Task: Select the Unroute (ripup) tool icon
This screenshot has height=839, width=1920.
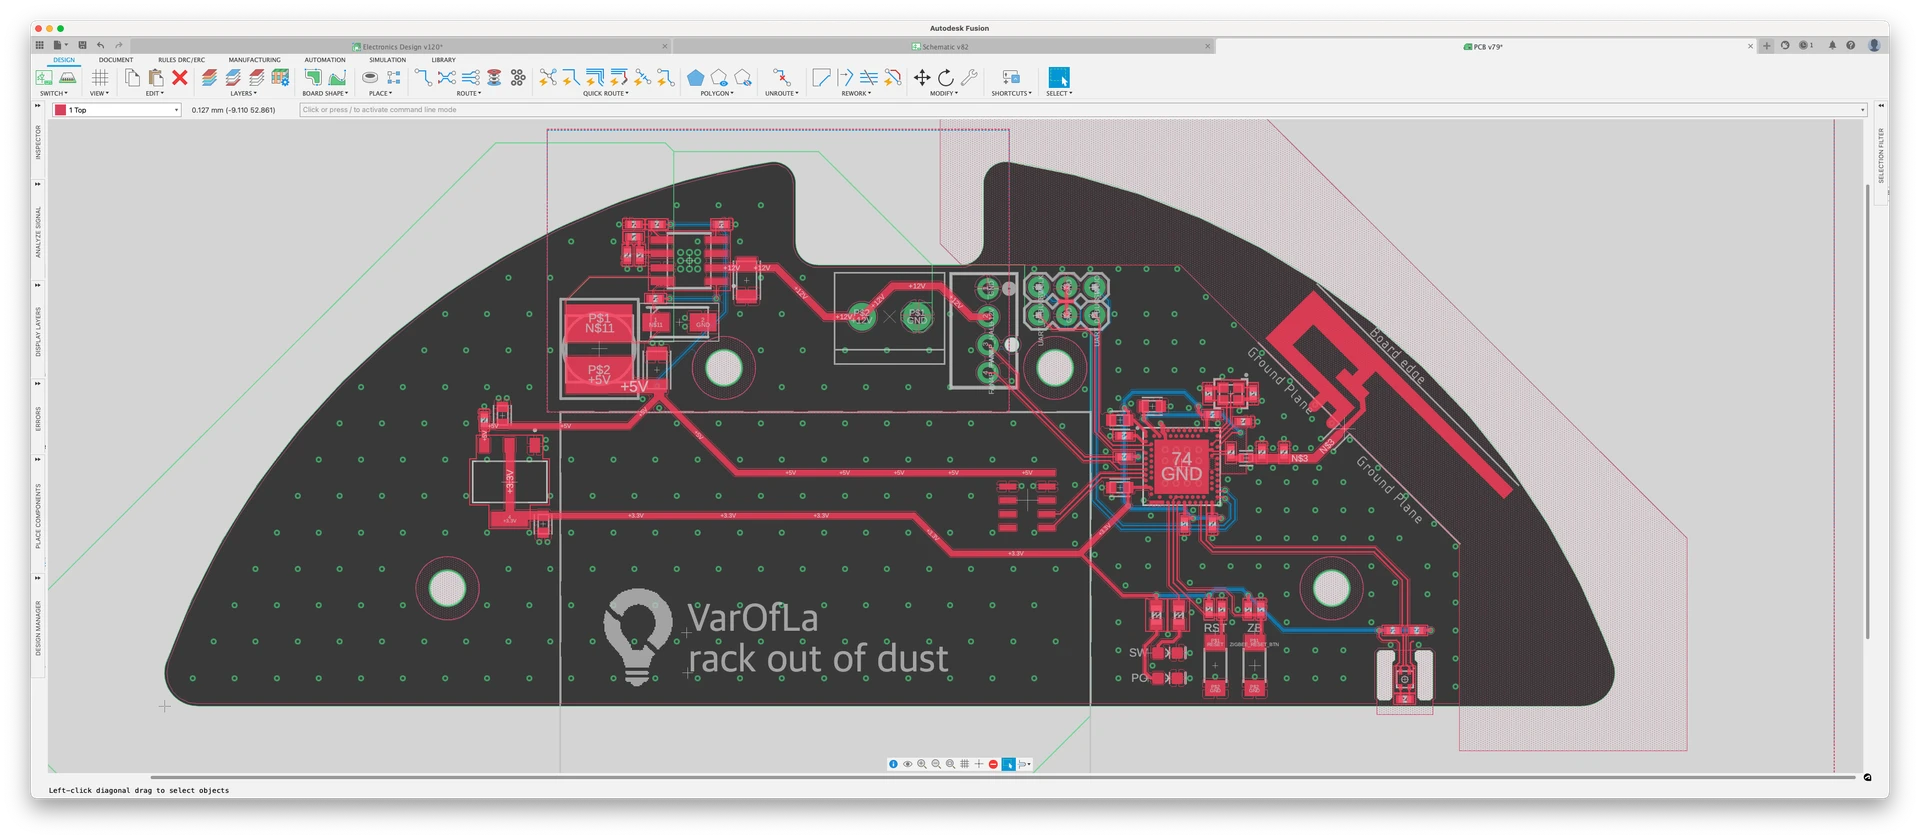Action: (781, 78)
